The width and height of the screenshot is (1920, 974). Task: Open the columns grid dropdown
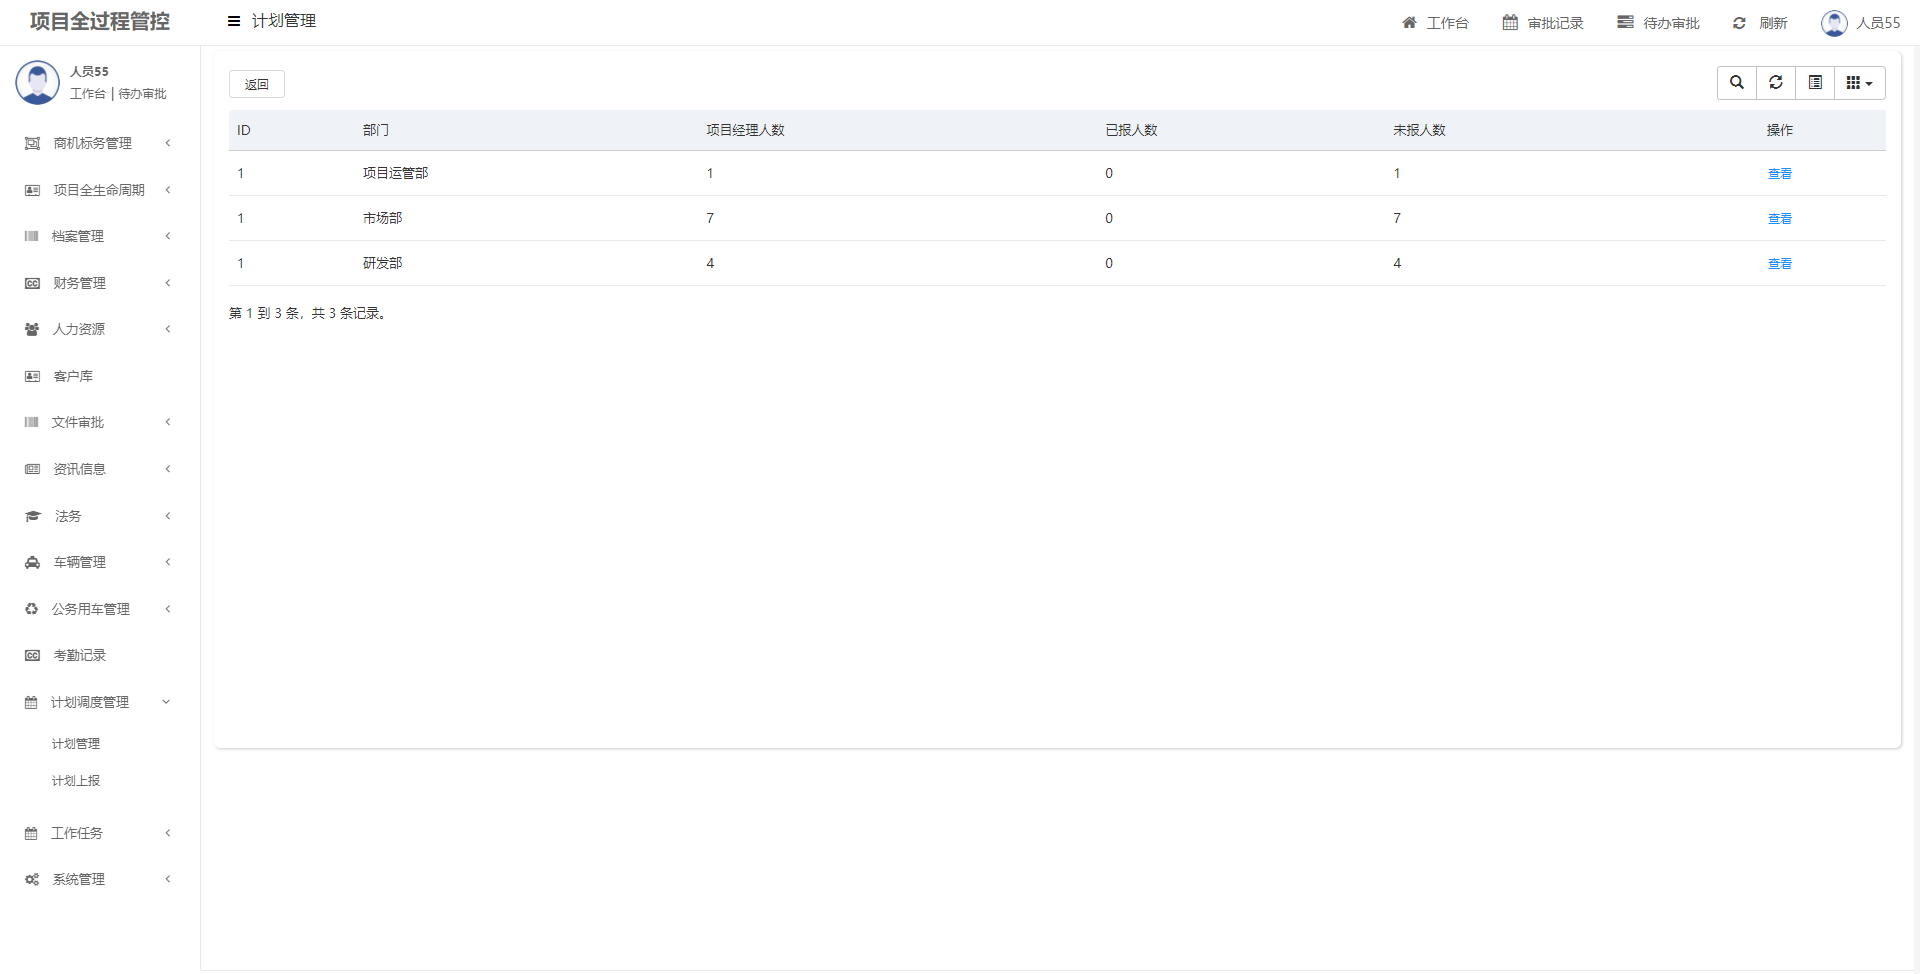(x=1859, y=83)
